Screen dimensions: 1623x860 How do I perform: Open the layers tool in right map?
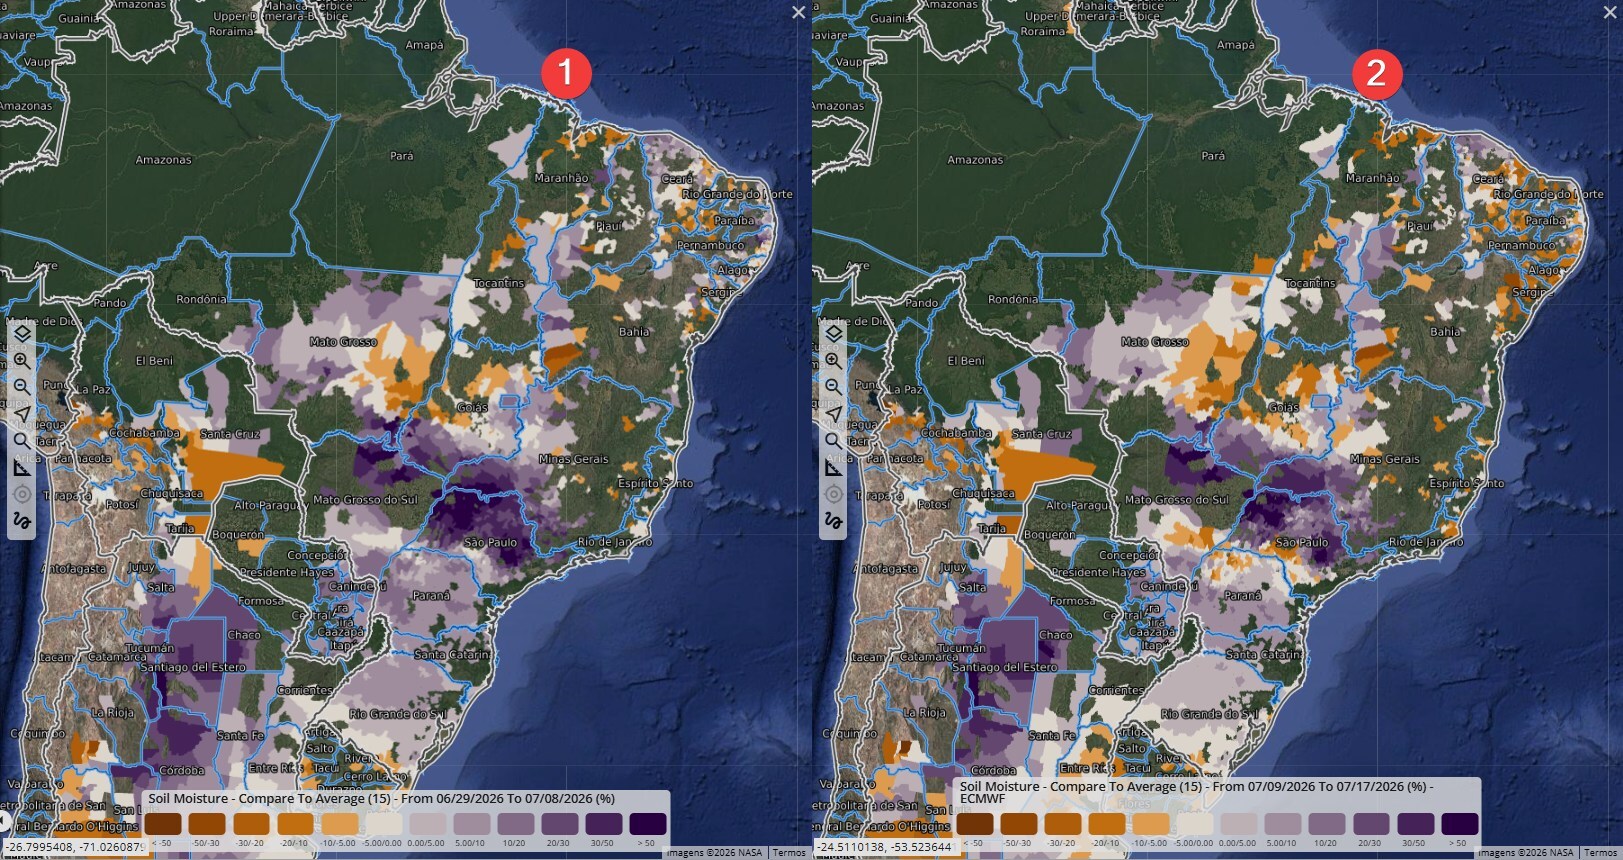pos(833,333)
